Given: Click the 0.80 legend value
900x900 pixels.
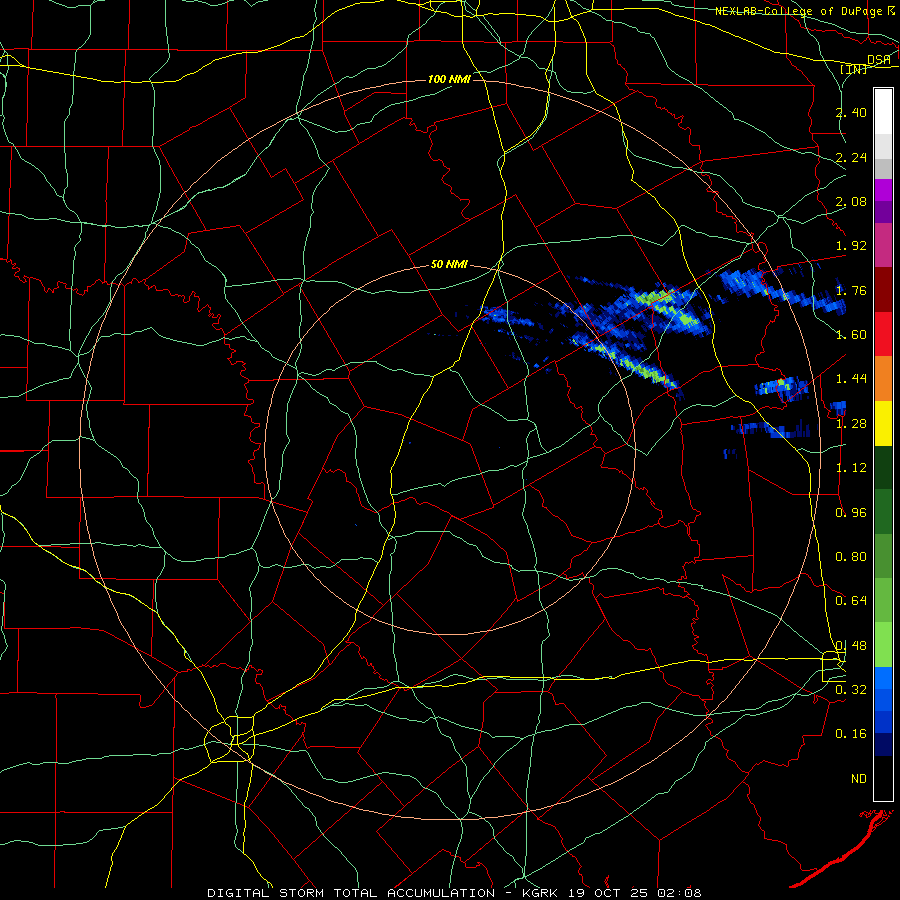Looking at the screenshot, I should 851,557.
